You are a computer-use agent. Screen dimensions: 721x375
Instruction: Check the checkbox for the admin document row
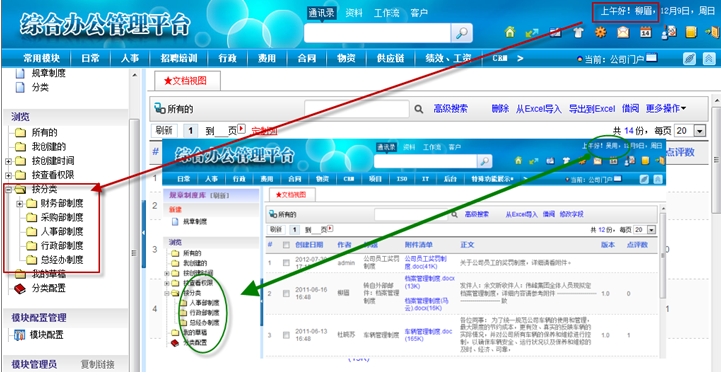point(286,262)
